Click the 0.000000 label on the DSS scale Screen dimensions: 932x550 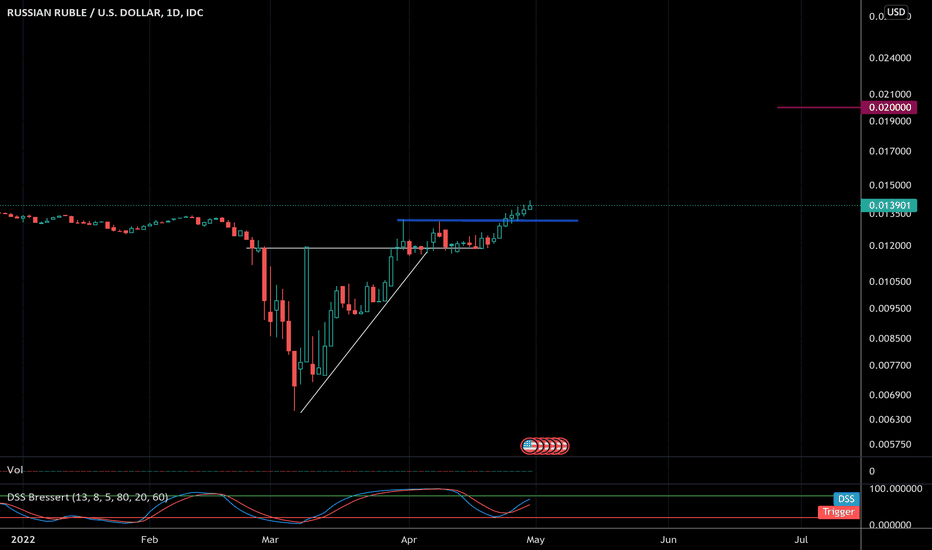[890, 524]
